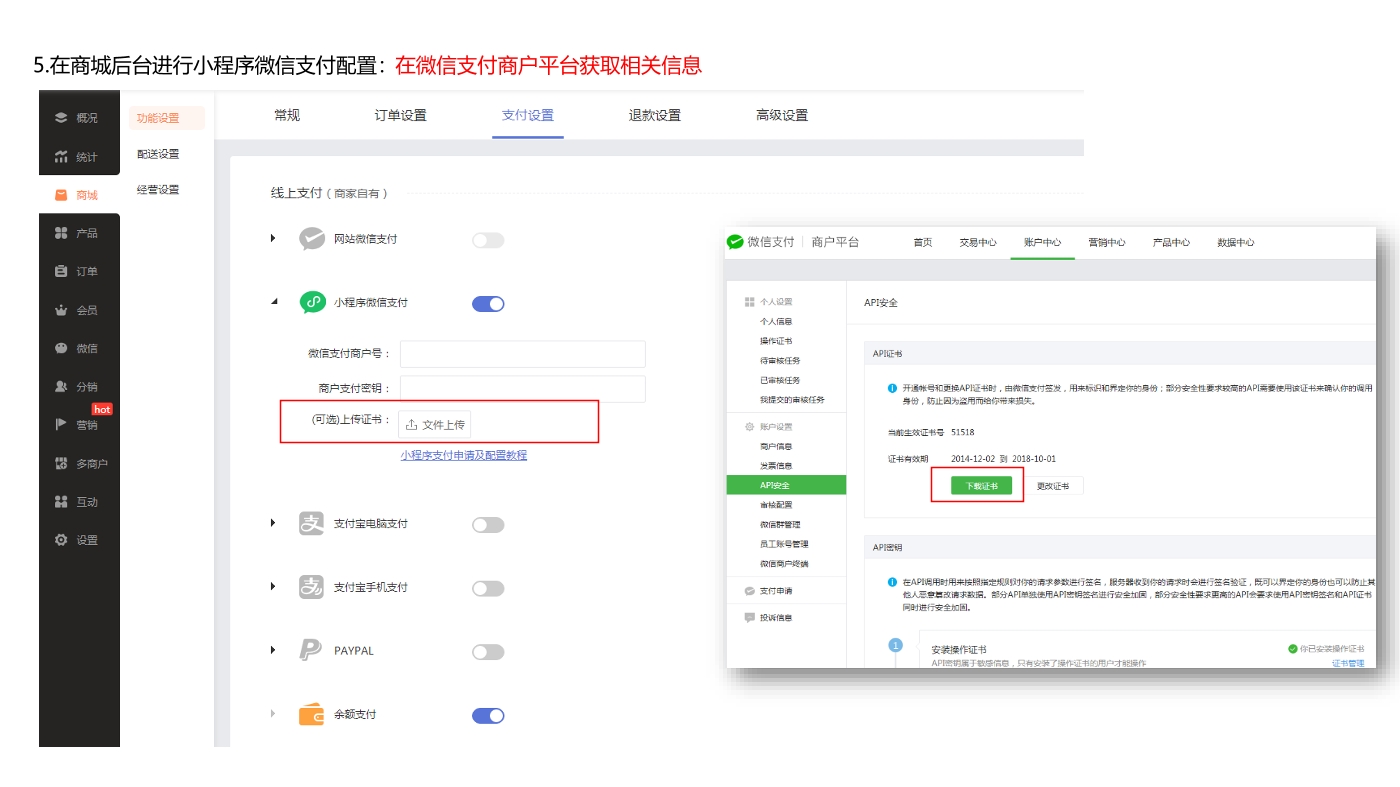Select API安全 in merchant platform sidebar
This screenshot has width=1400, height=787.
coord(786,485)
